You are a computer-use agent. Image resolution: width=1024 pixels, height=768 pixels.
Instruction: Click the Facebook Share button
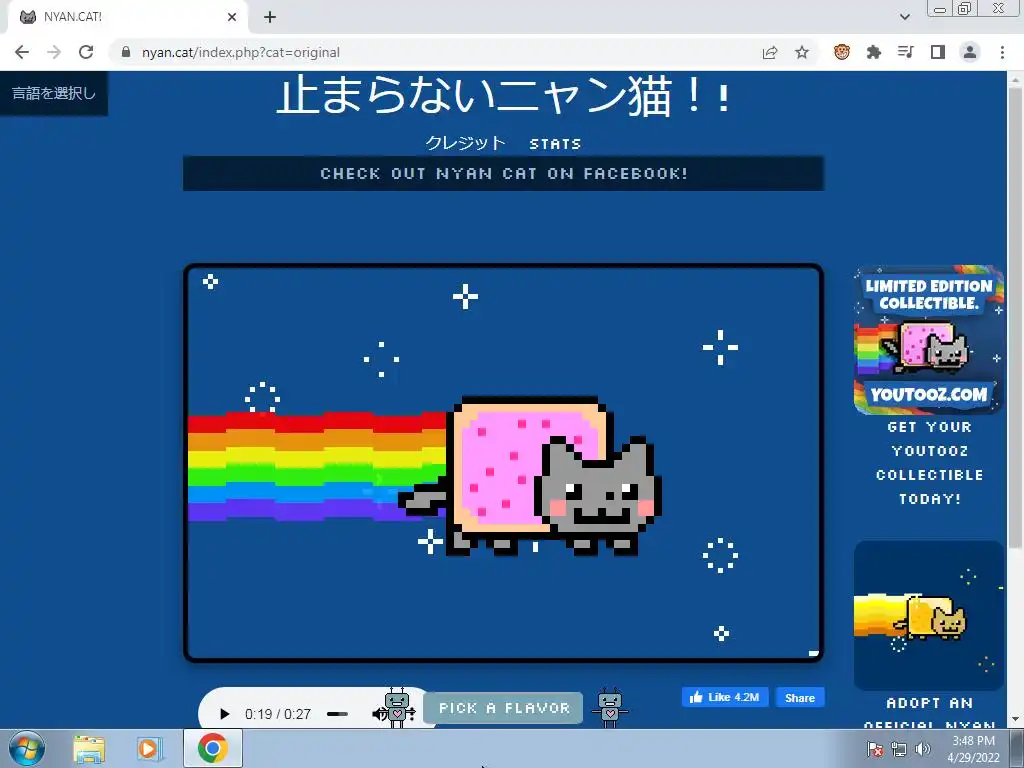pyautogui.click(x=800, y=697)
